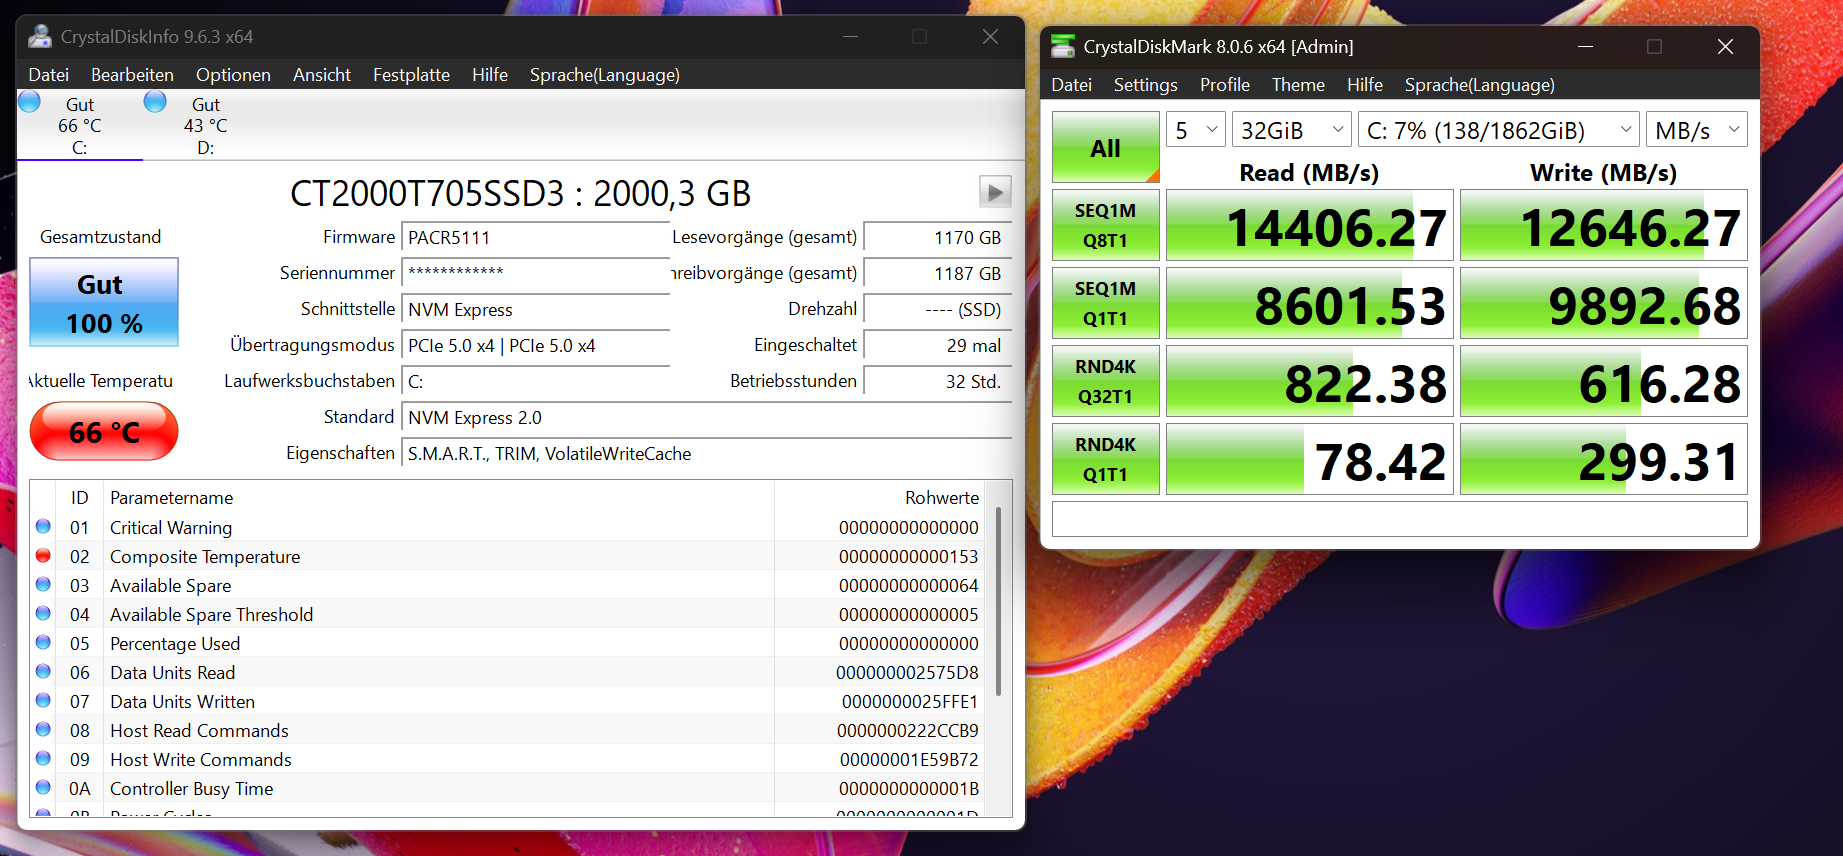Click the Übertragungsmodus field PCIe 5.0 x4

(535, 346)
